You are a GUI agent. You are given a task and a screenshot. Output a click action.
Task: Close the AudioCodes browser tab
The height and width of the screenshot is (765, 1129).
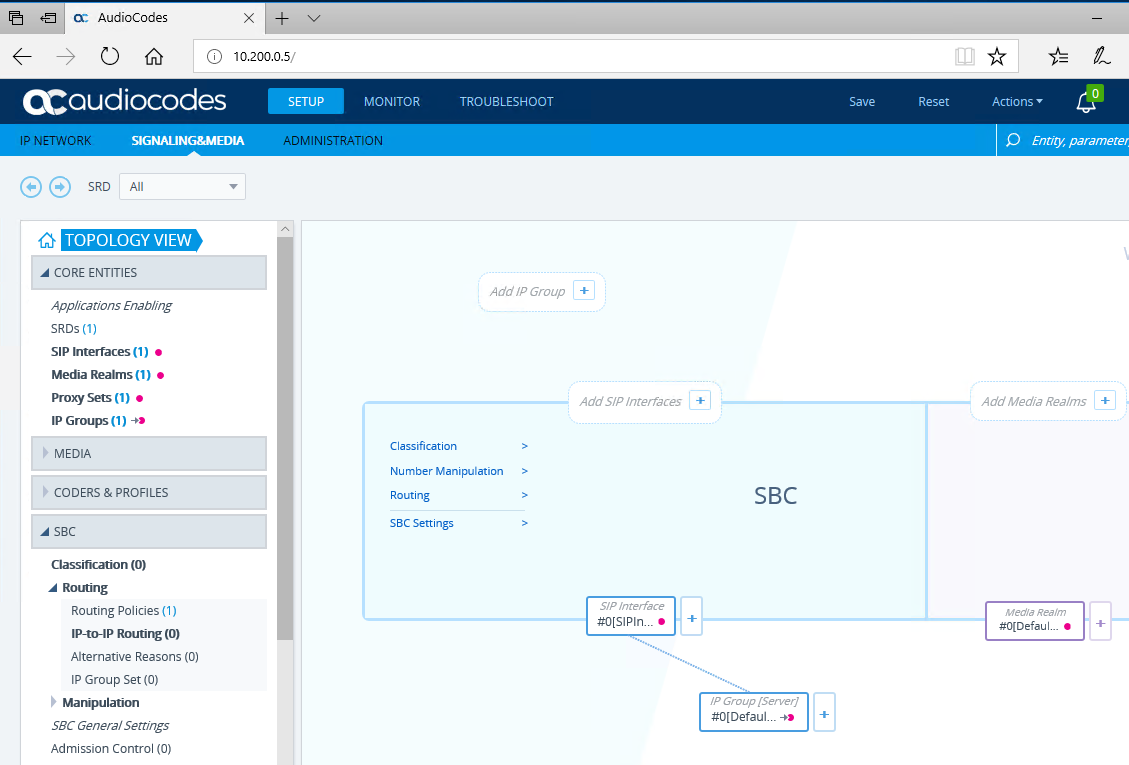(x=248, y=18)
